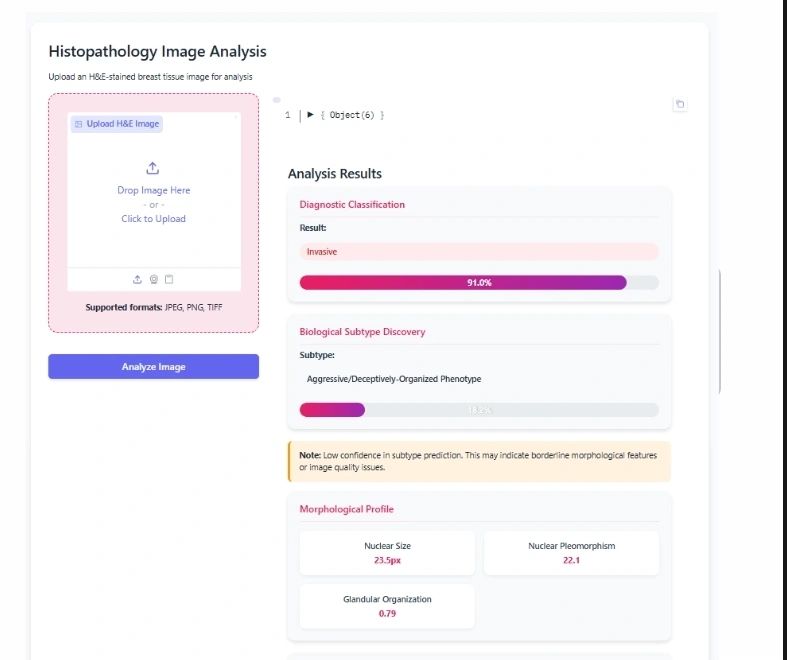This screenshot has height=660, width=787.
Task: Click the image icon in Upload H&E Image label
Action: [78, 124]
